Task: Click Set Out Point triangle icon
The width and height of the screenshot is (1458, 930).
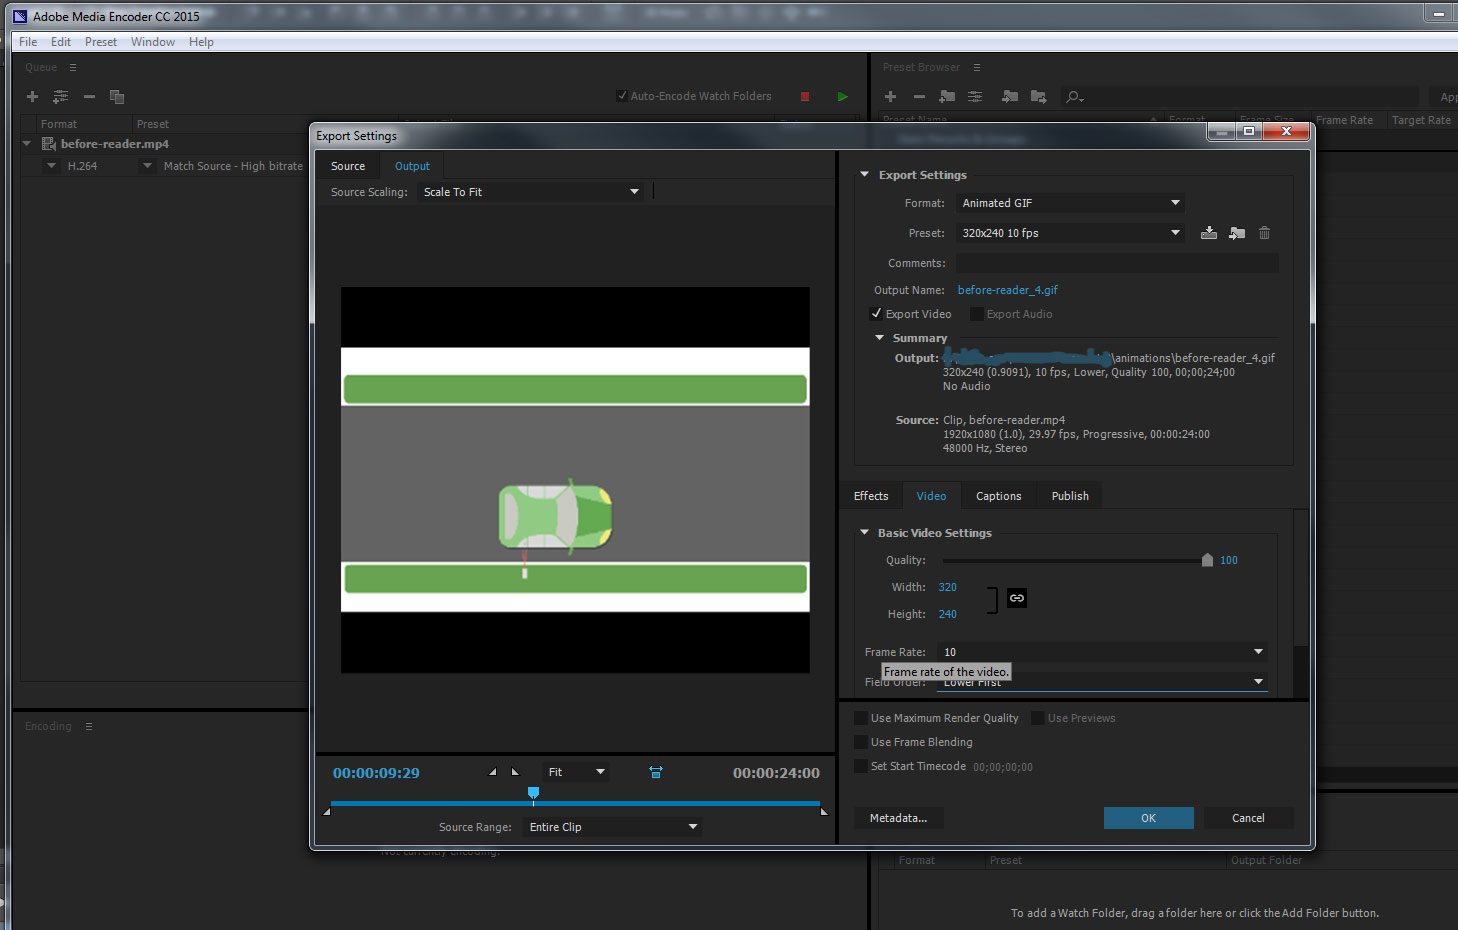Action: point(515,772)
